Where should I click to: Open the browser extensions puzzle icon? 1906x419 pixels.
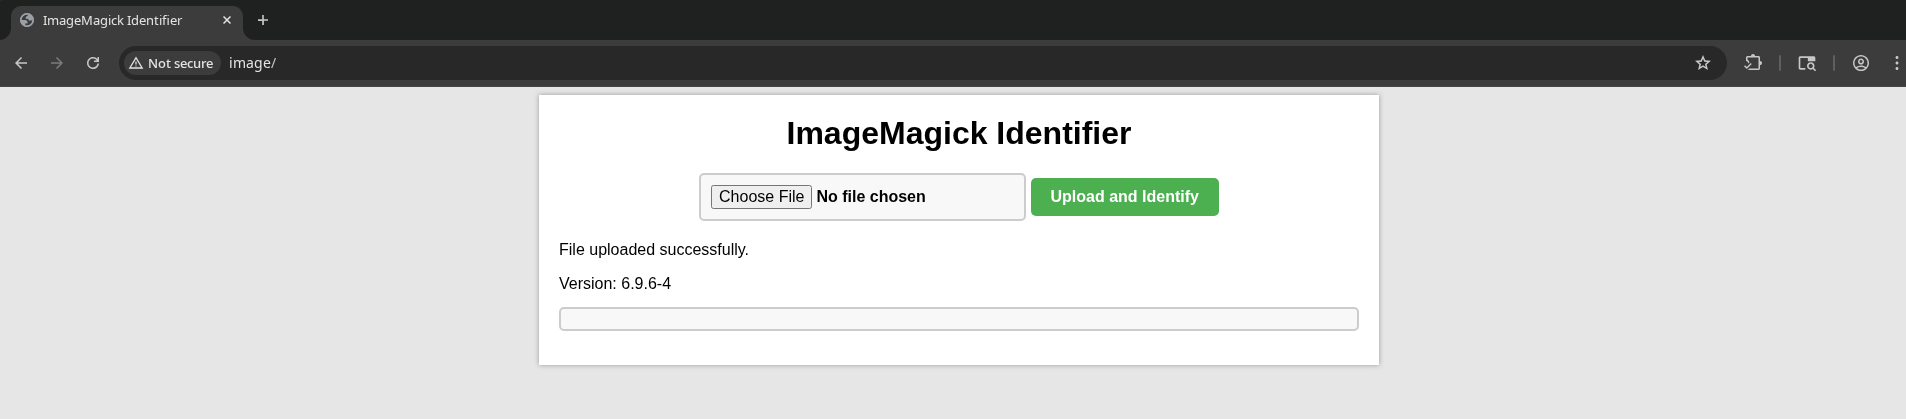tap(1753, 63)
